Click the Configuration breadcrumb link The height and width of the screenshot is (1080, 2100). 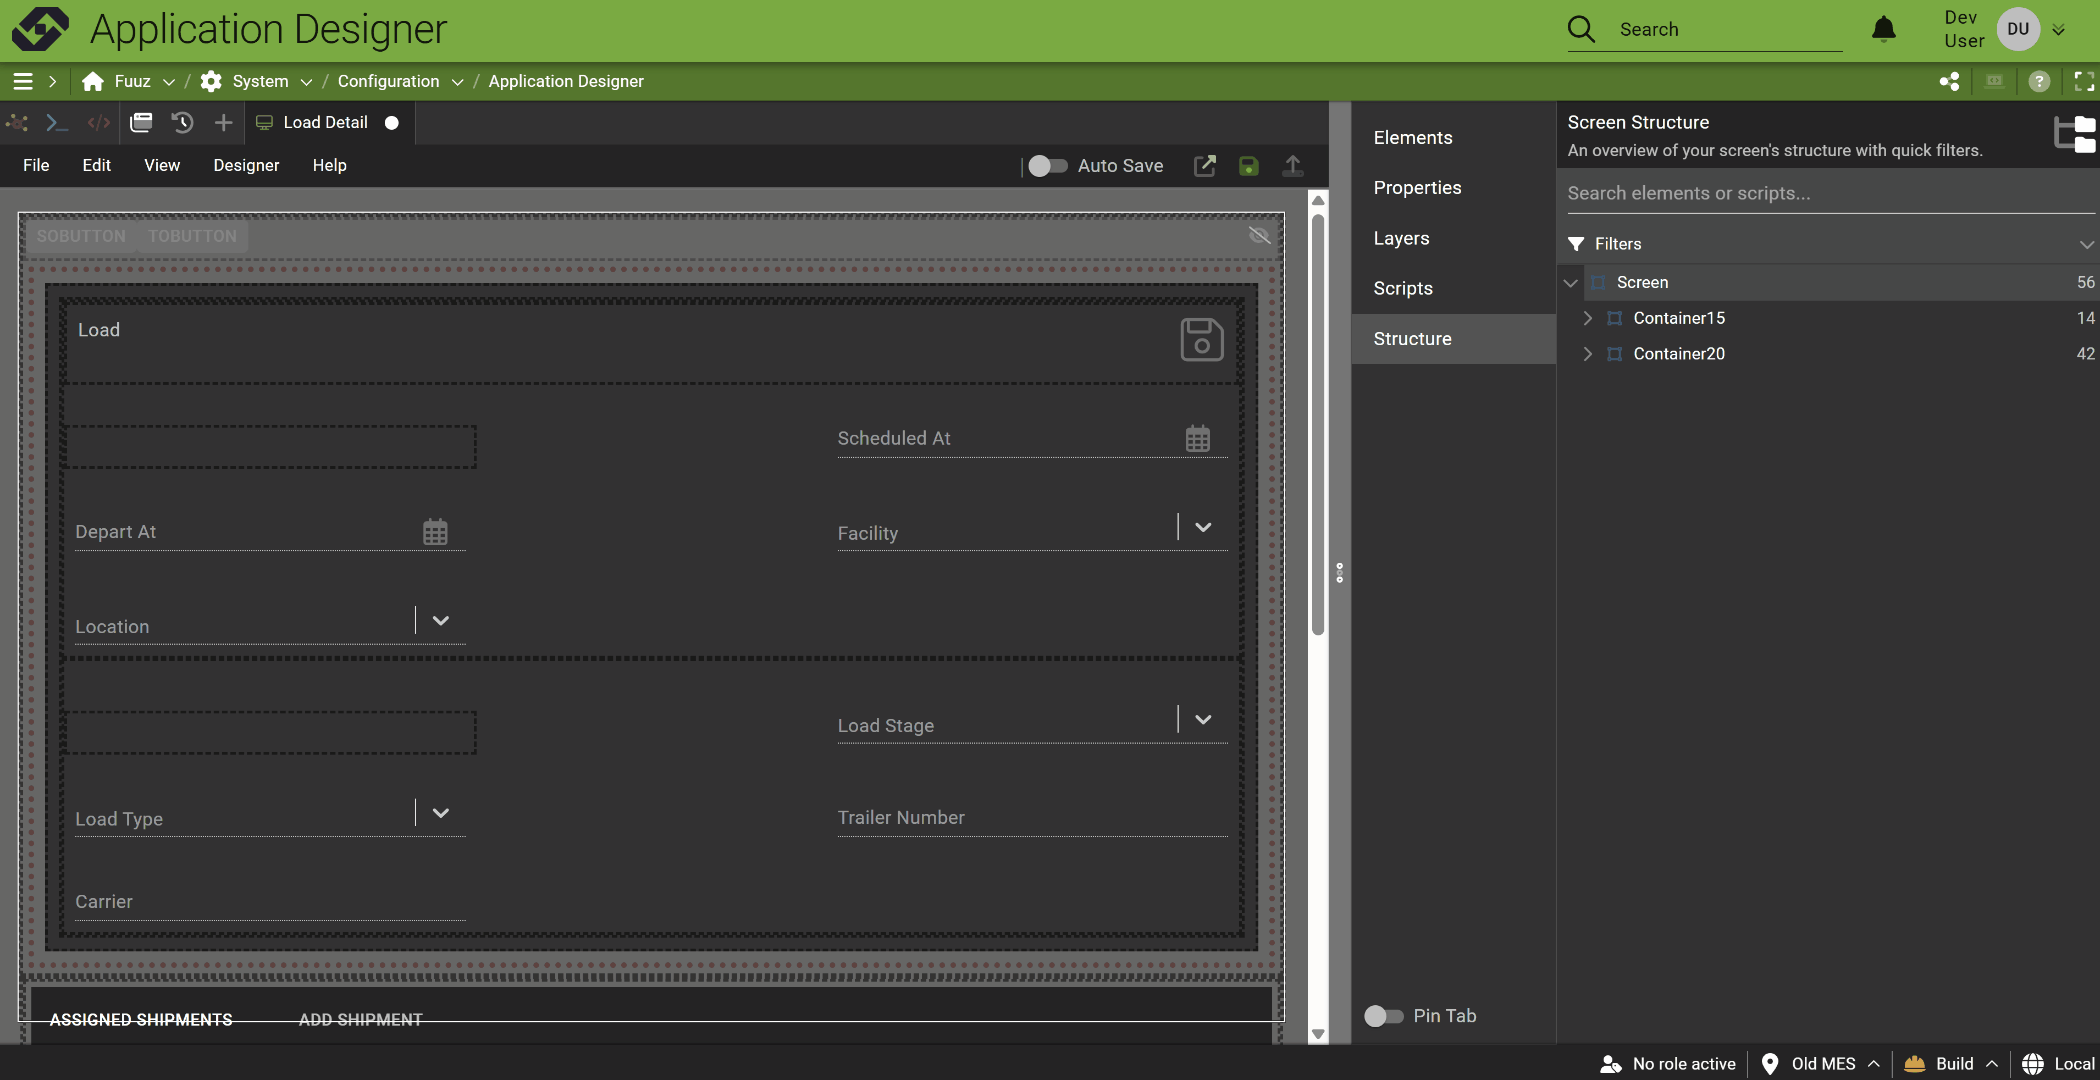point(388,81)
